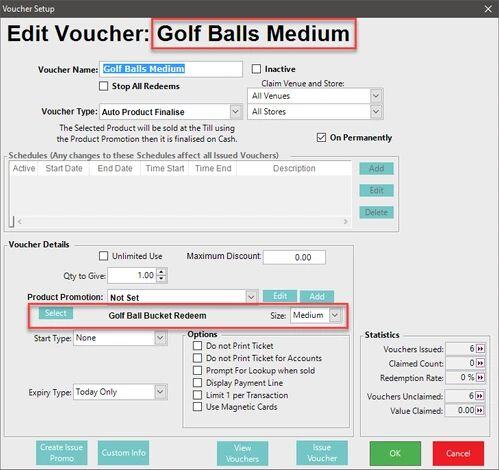Toggle Limit 1 per Transaction option
Screen dimensions: 499x470
pyautogui.click(x=197, y=395)
